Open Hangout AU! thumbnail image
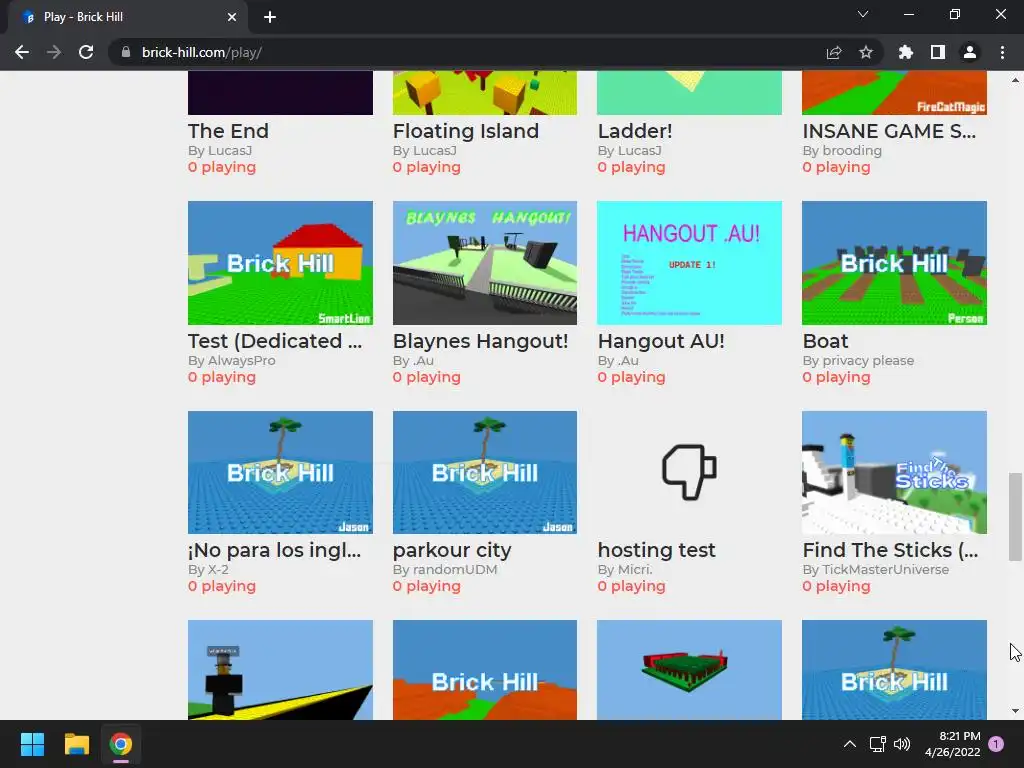Image resolution: width=1024 pixels, height=768 pixels. (689, 263)
